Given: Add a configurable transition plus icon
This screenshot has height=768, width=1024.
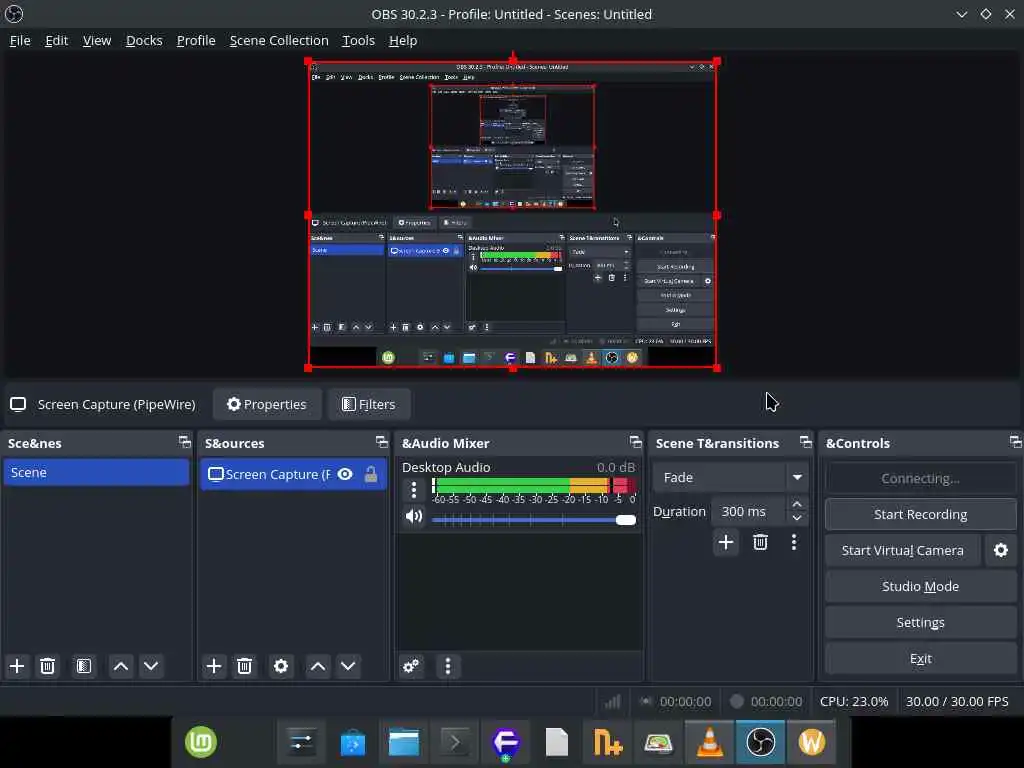Looking at the screenshot, I should [x=726, y=542].
